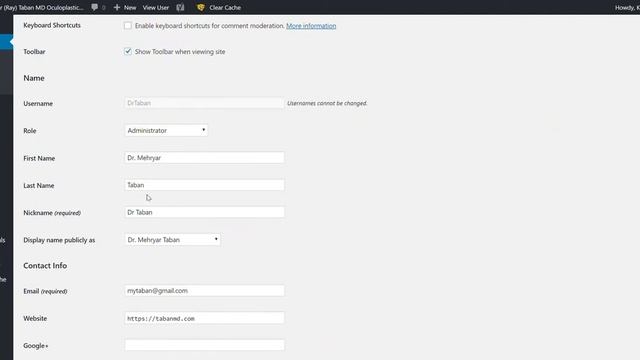Open the Display name publicly as dropdown
This screenshot has height=360, width=640.
coord(173,240)
